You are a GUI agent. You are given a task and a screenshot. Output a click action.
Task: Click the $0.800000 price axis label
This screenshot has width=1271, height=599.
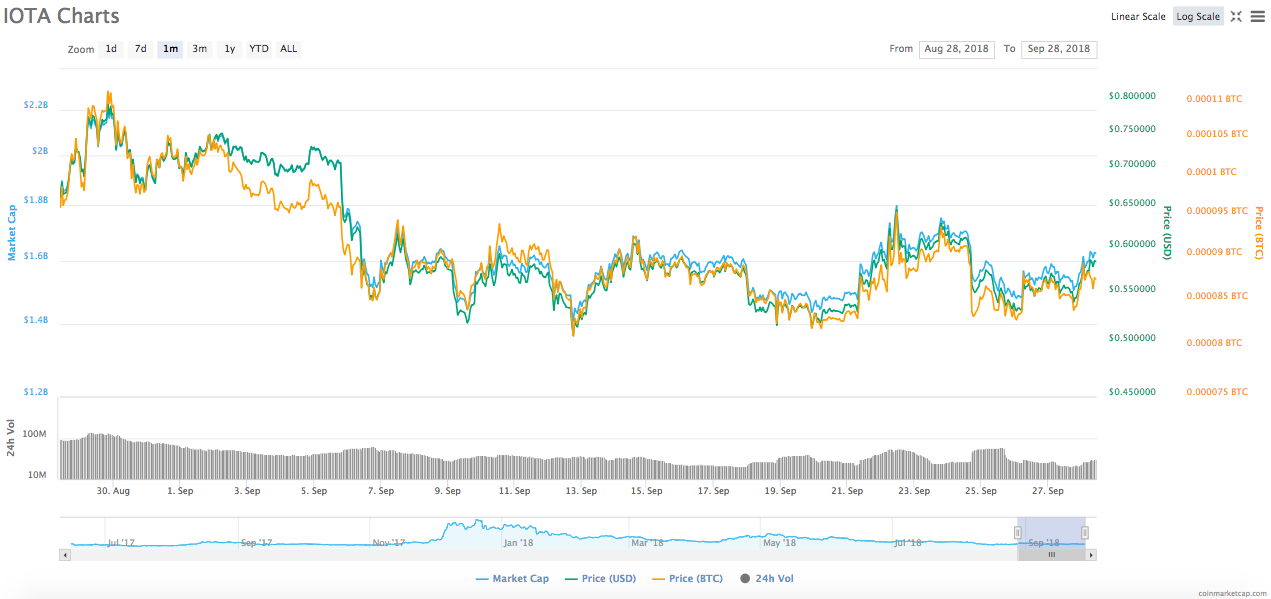point(1132,96)
